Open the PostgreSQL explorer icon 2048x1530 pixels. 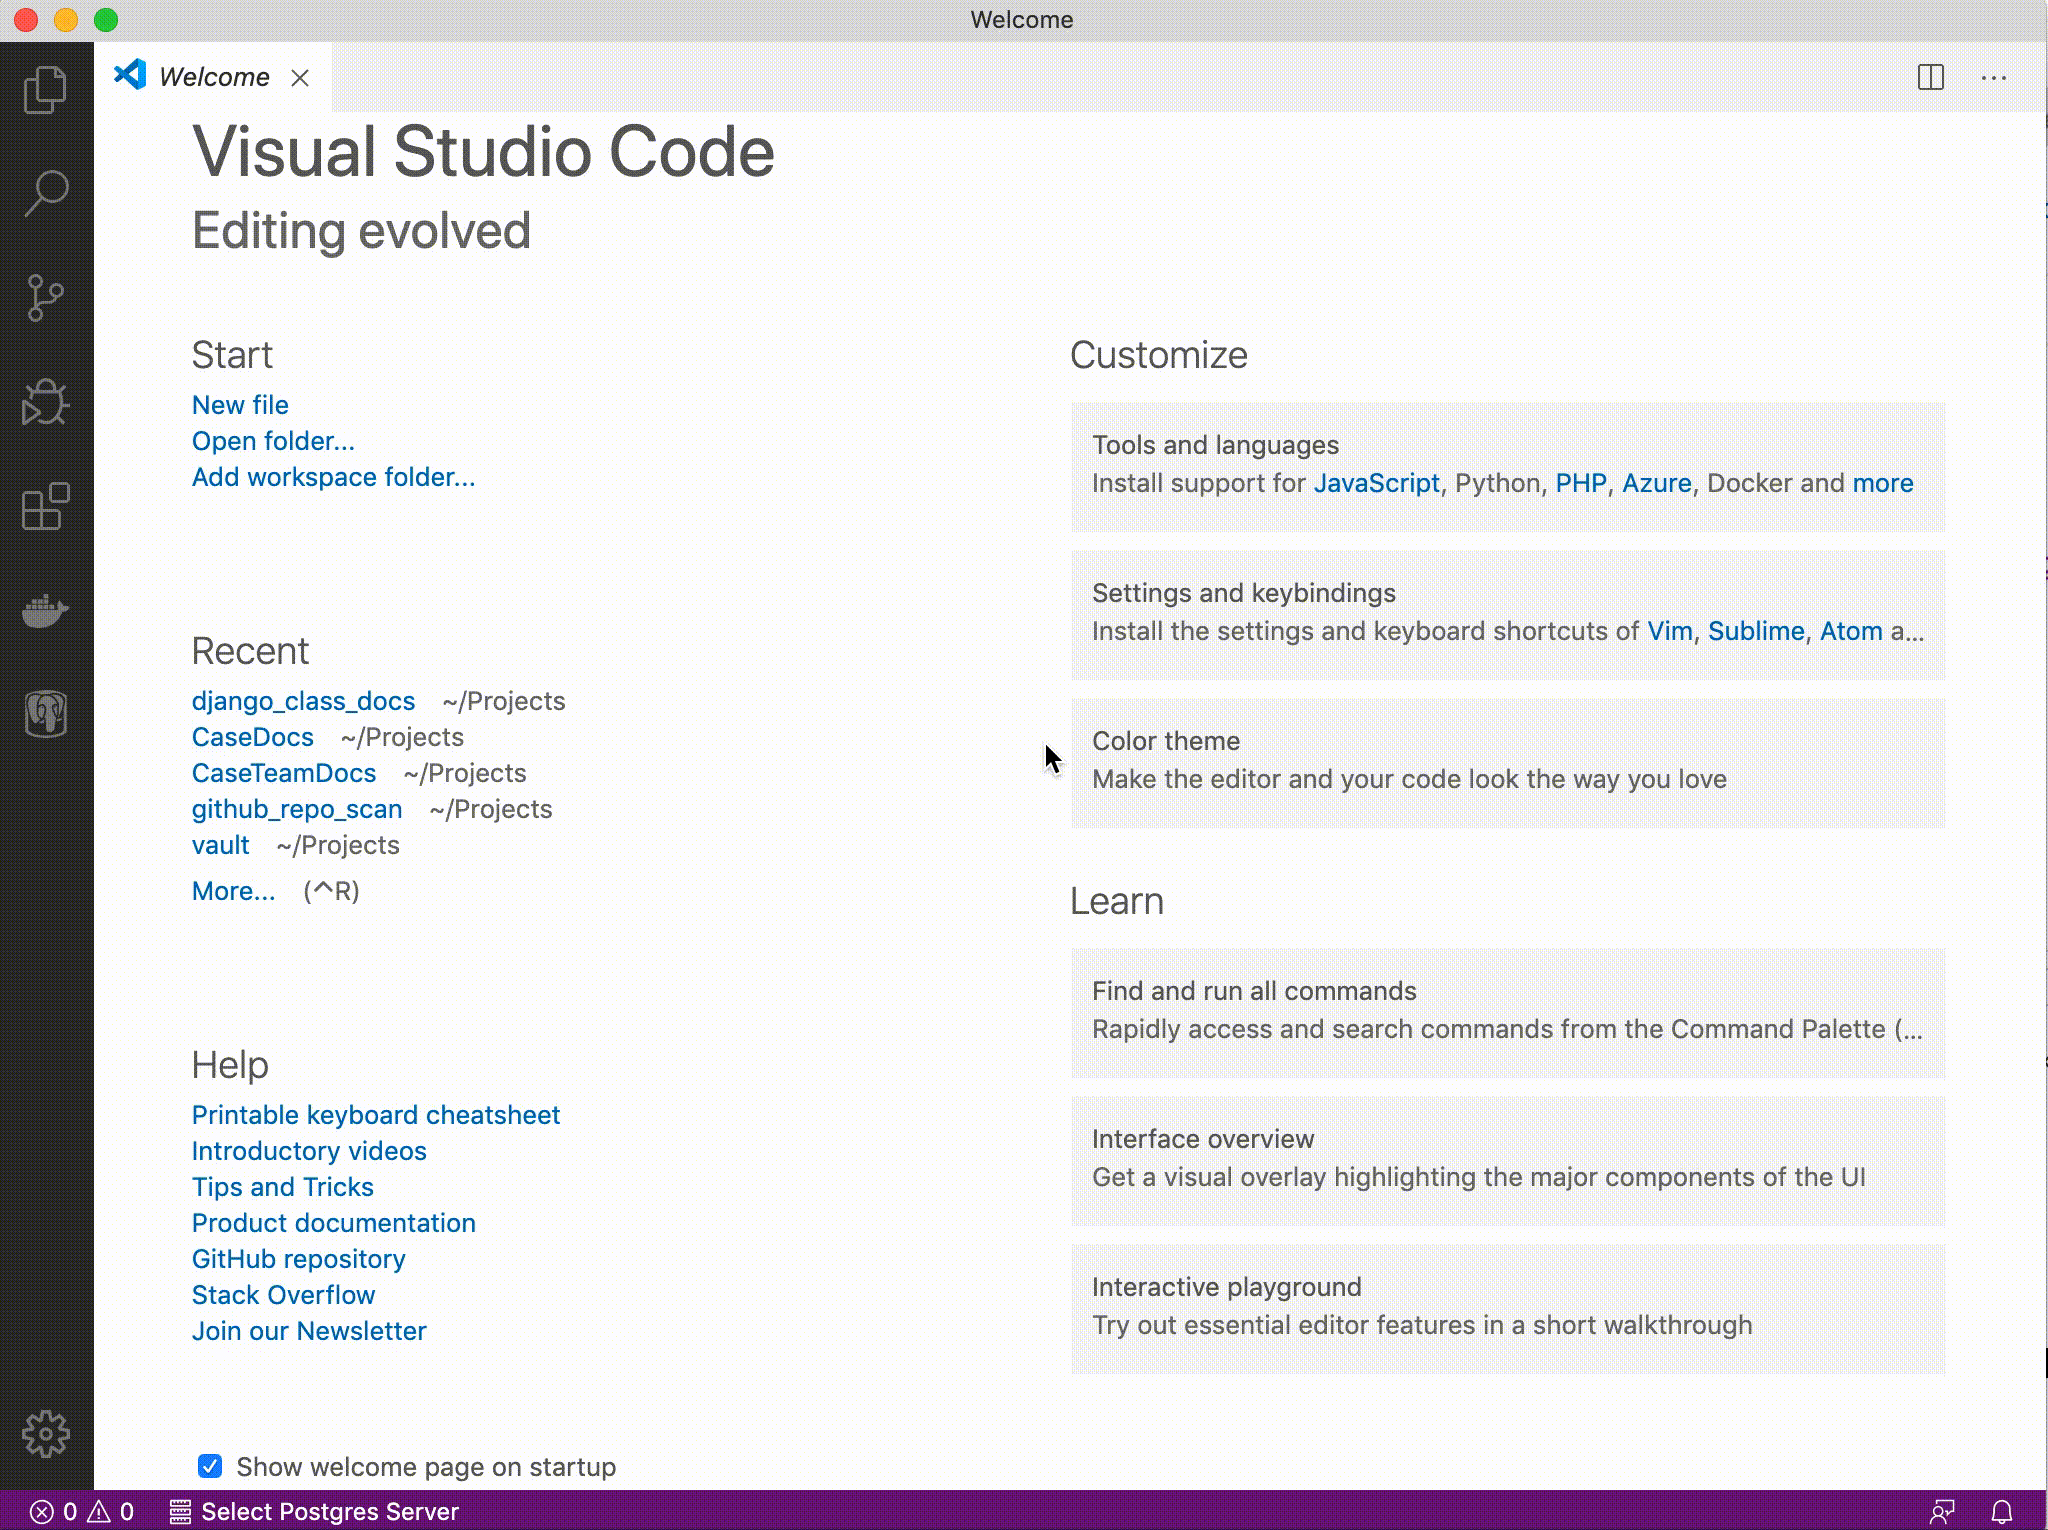(46, 713)
